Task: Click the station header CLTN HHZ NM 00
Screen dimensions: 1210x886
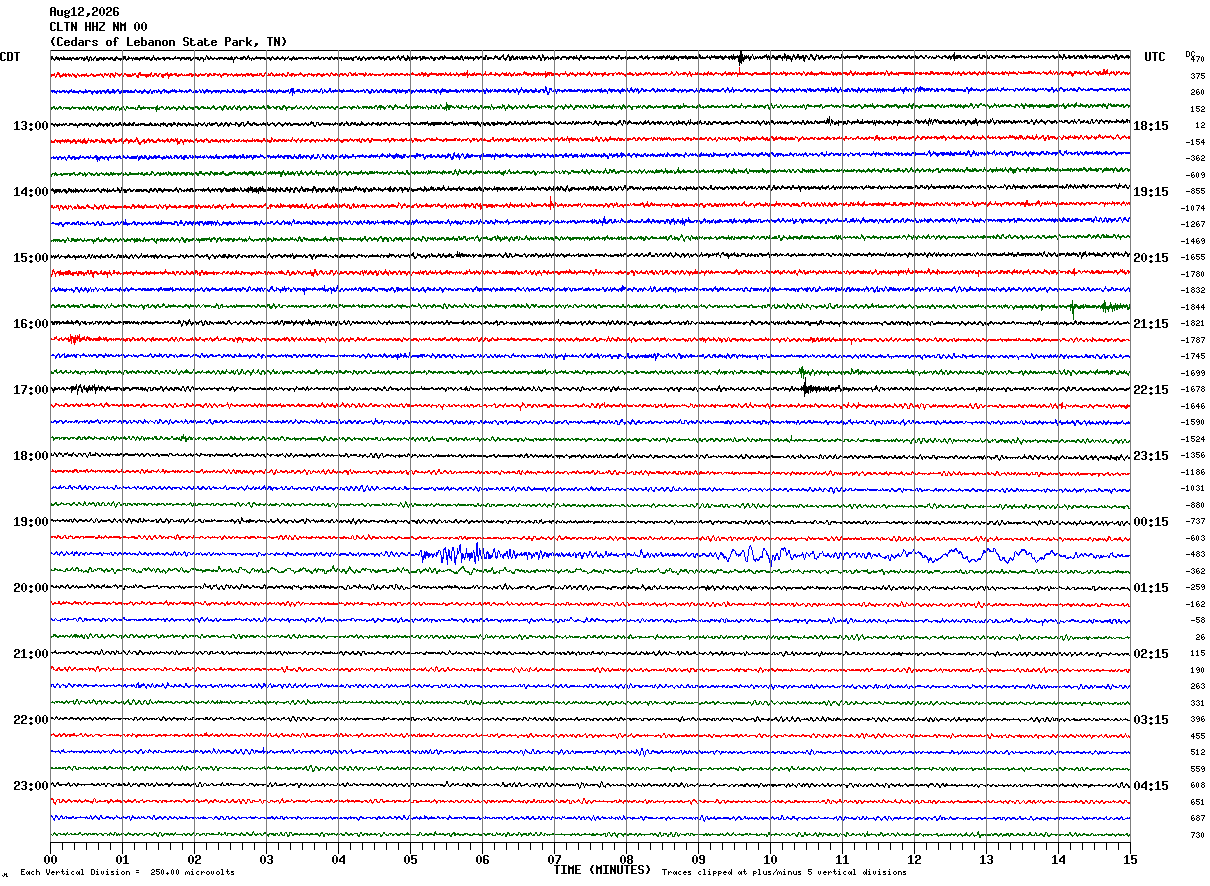Action: [98, 27]
